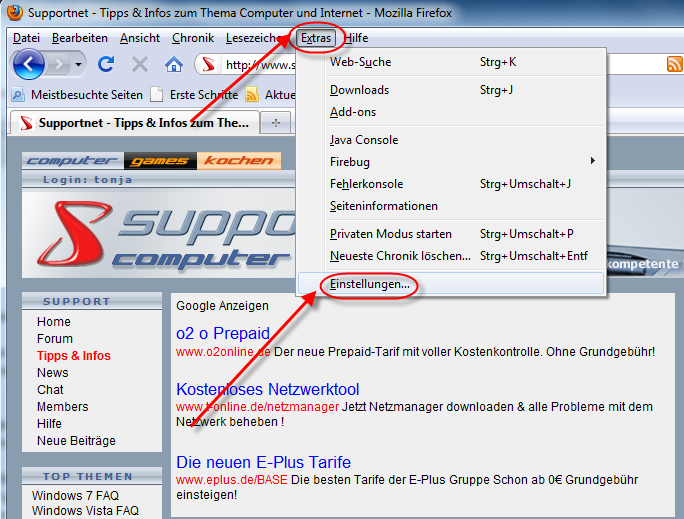
Task: Click the forward navigation arrow
Action: click(58, 65)
